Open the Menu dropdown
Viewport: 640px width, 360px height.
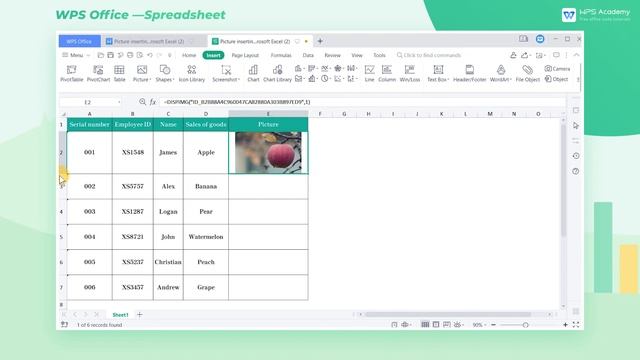tap(76, 55)
